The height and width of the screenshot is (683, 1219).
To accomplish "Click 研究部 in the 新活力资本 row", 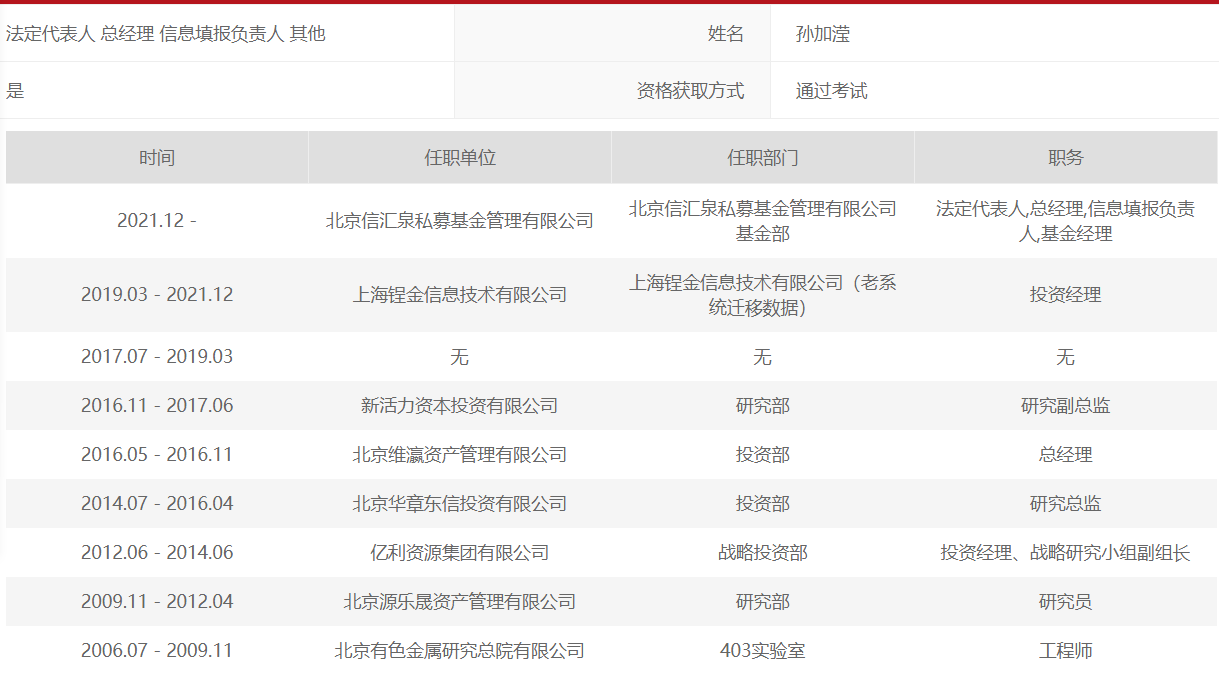I will pos(763,406).
